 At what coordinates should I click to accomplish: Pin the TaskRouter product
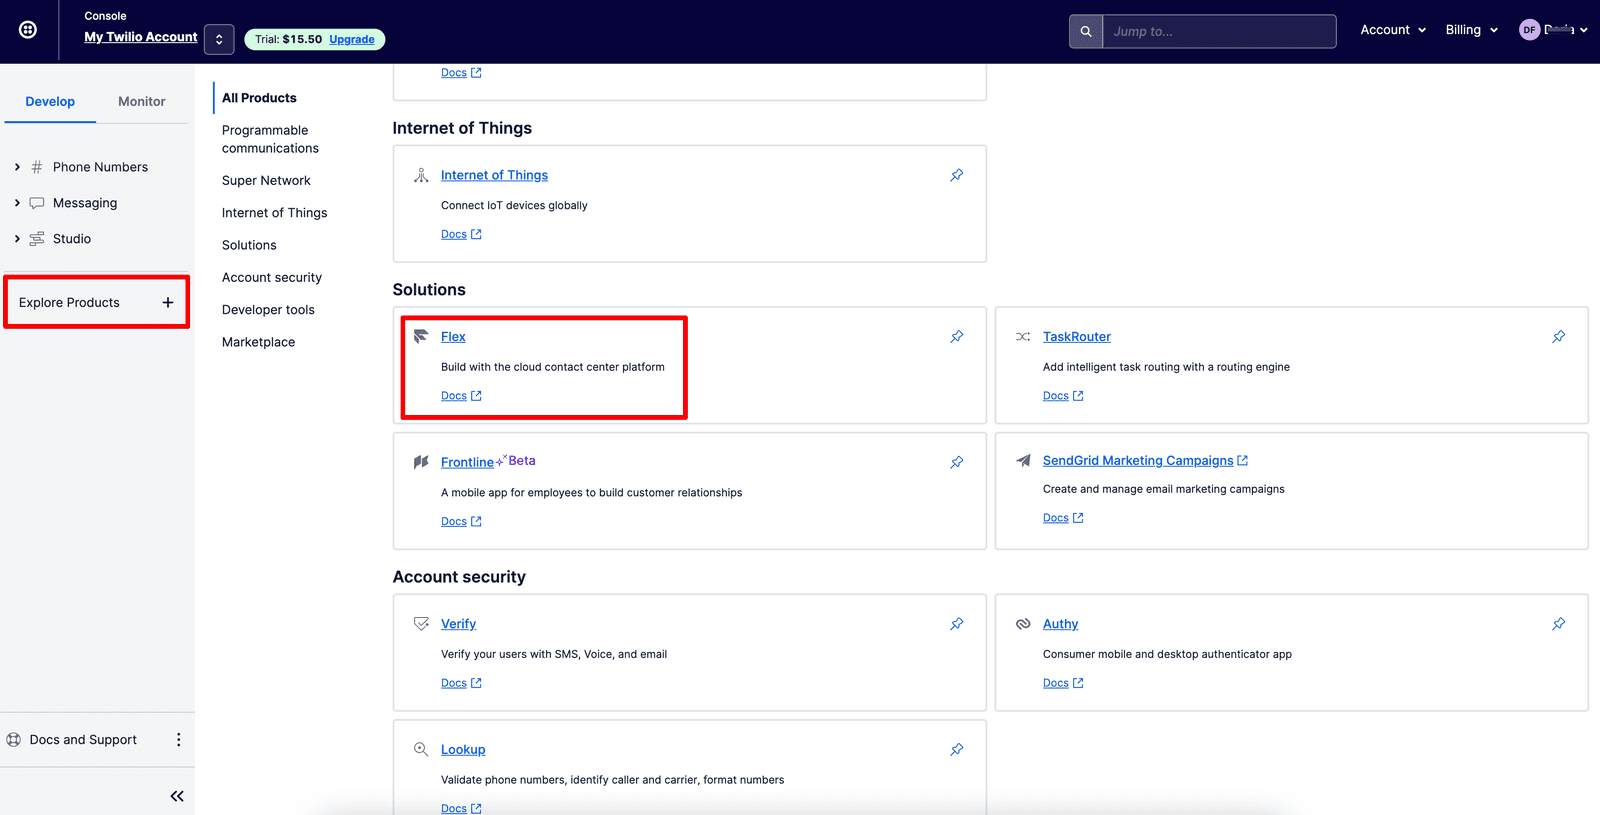[1558, 337]
